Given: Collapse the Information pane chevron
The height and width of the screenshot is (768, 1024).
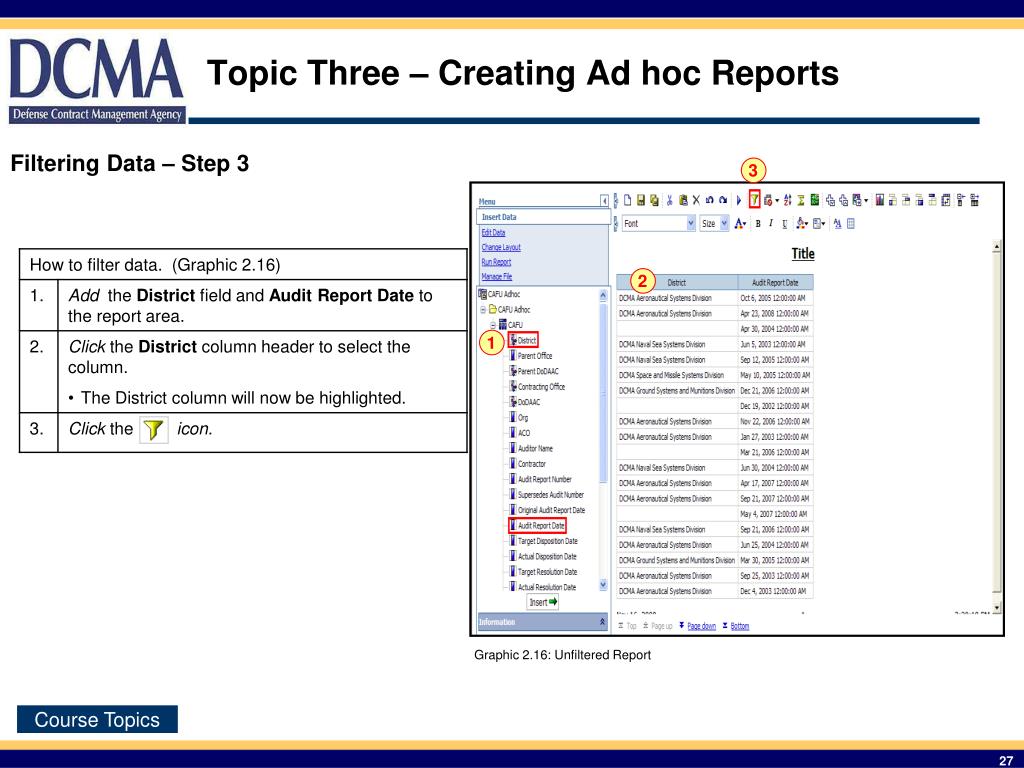Looking at the screenshot, I should 602,622.
